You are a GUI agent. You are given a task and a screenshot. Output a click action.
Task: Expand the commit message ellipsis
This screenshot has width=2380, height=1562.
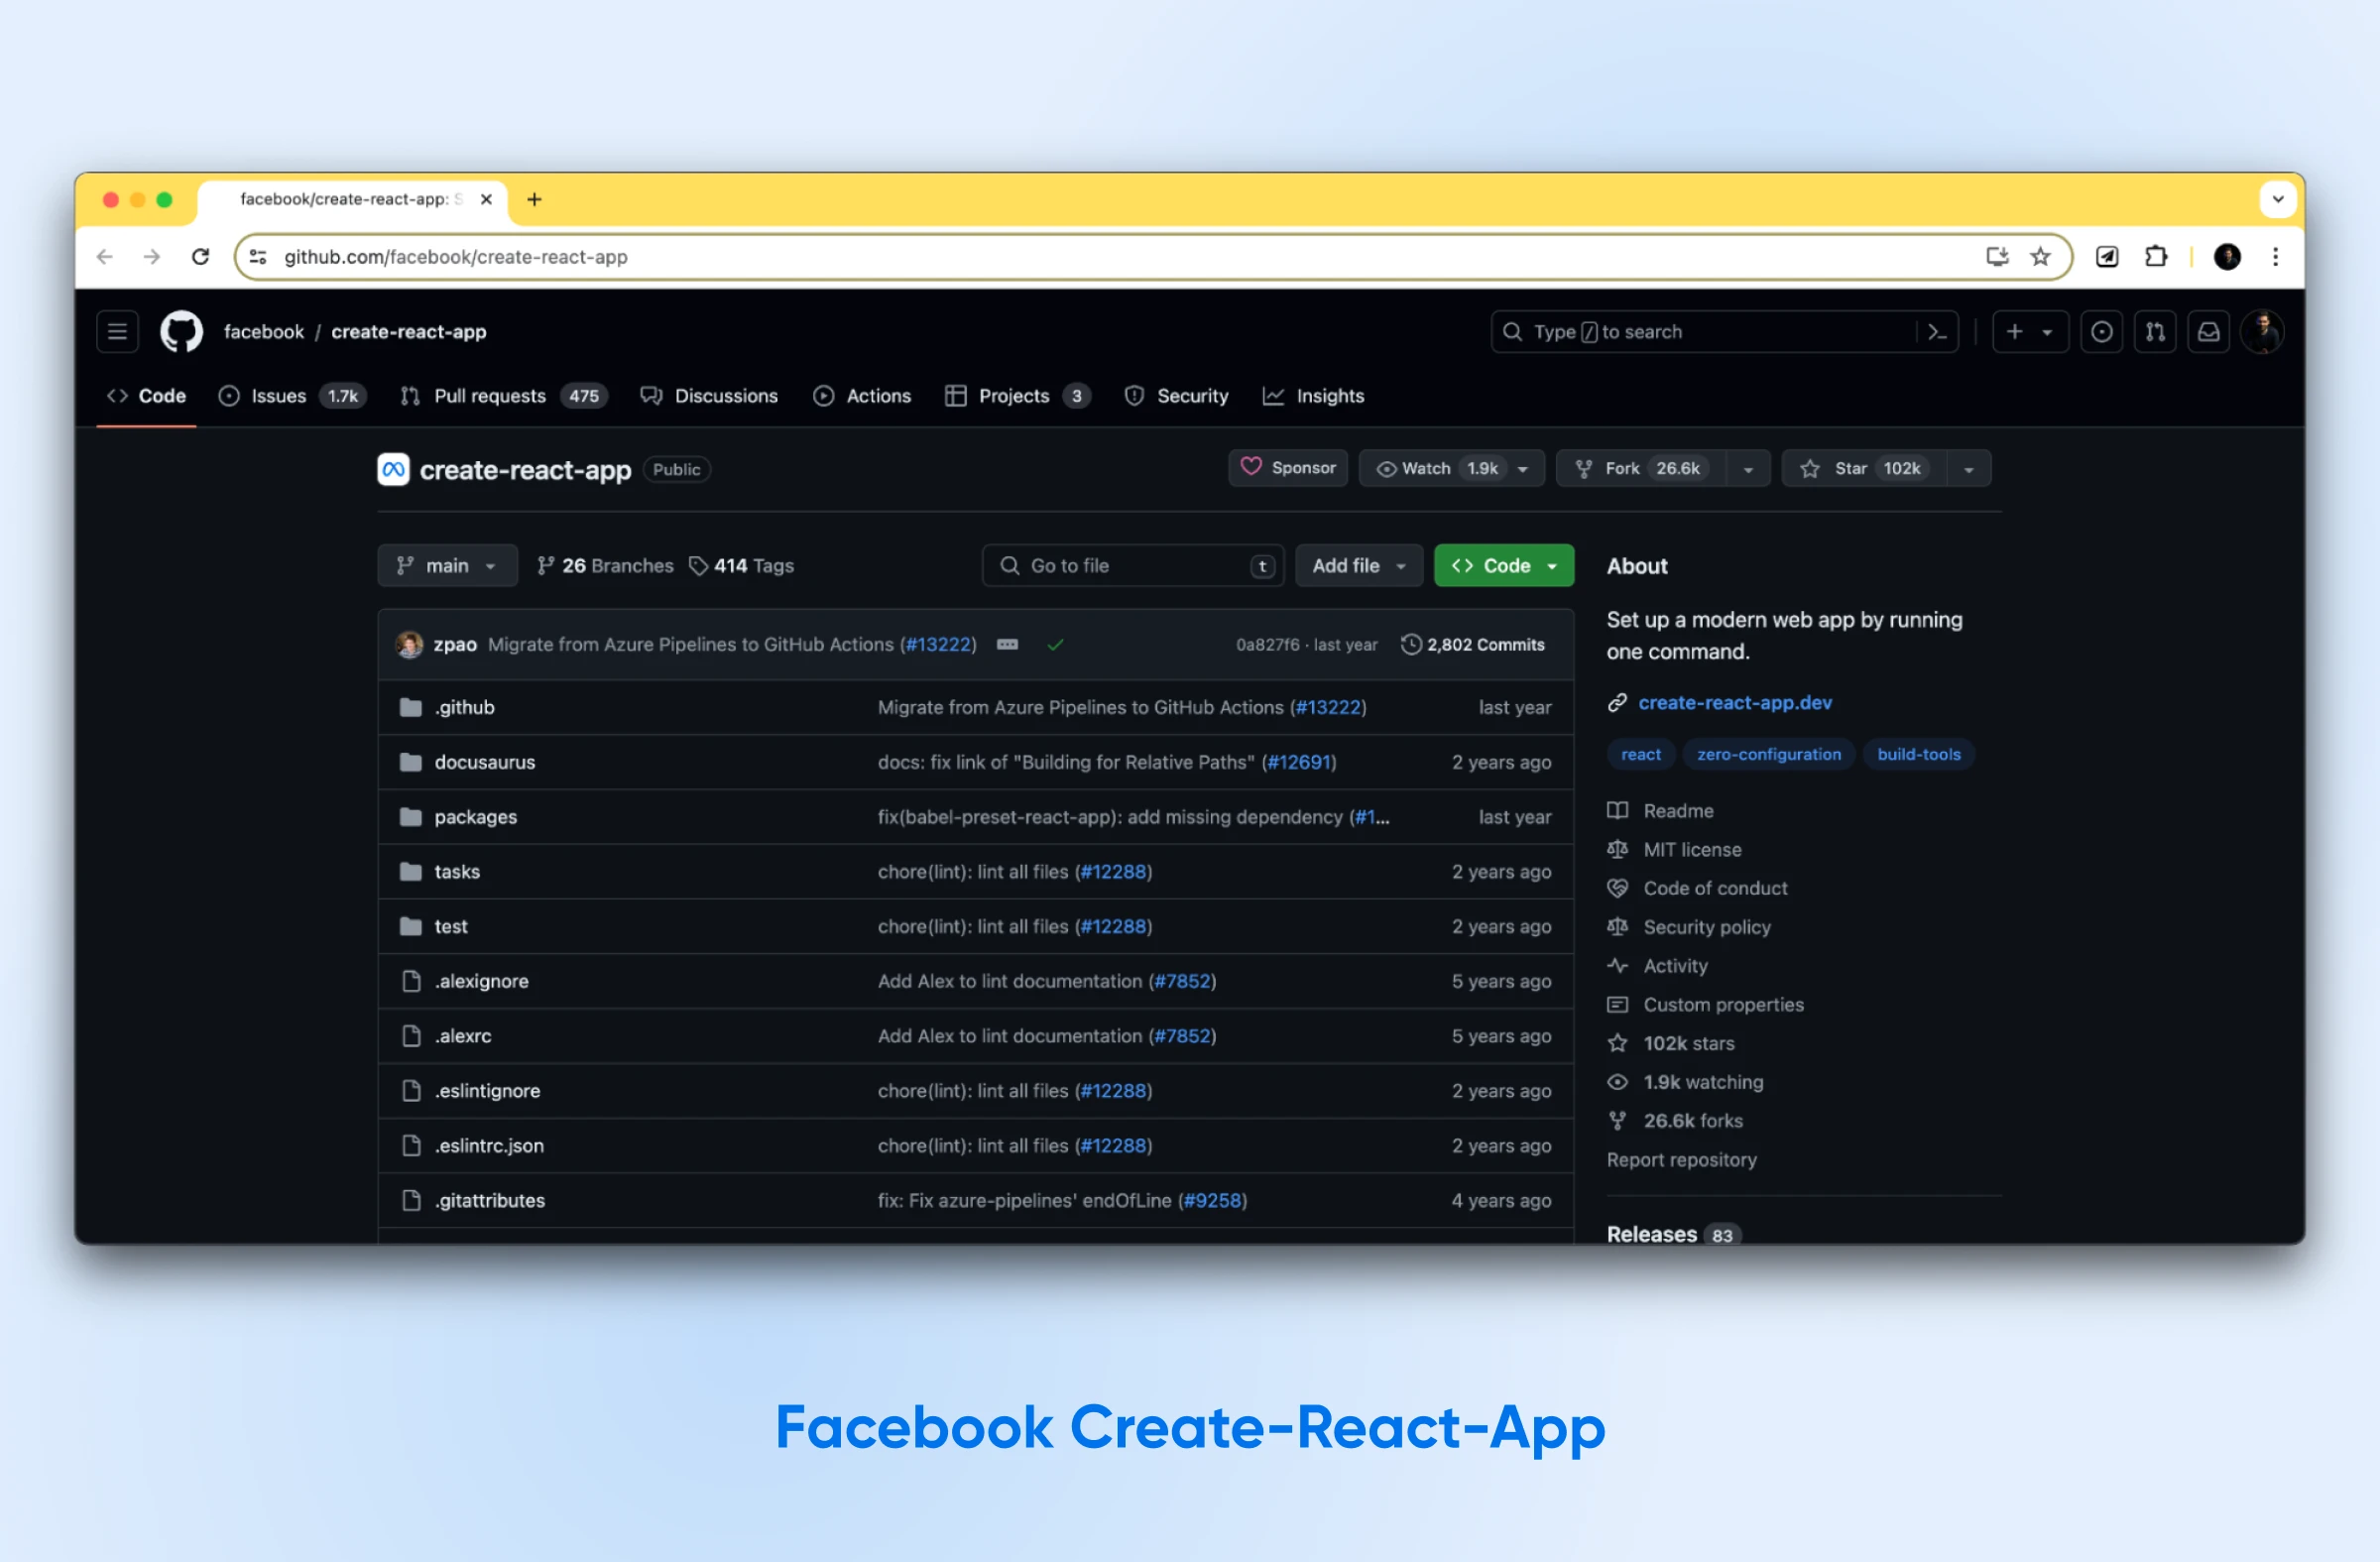[1007, 645]
